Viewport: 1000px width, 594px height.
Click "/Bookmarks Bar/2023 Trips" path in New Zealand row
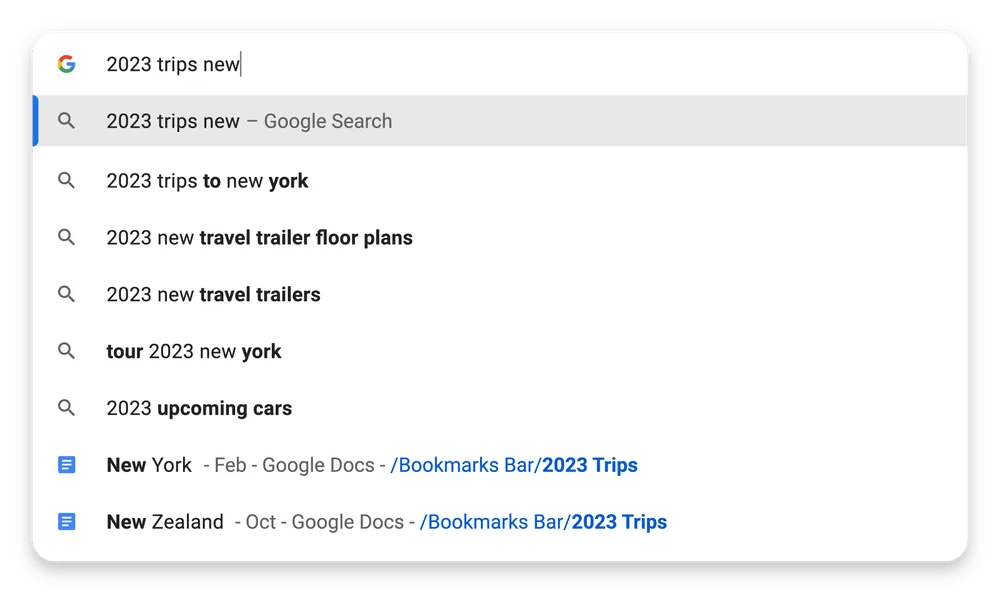click(543, 522)
